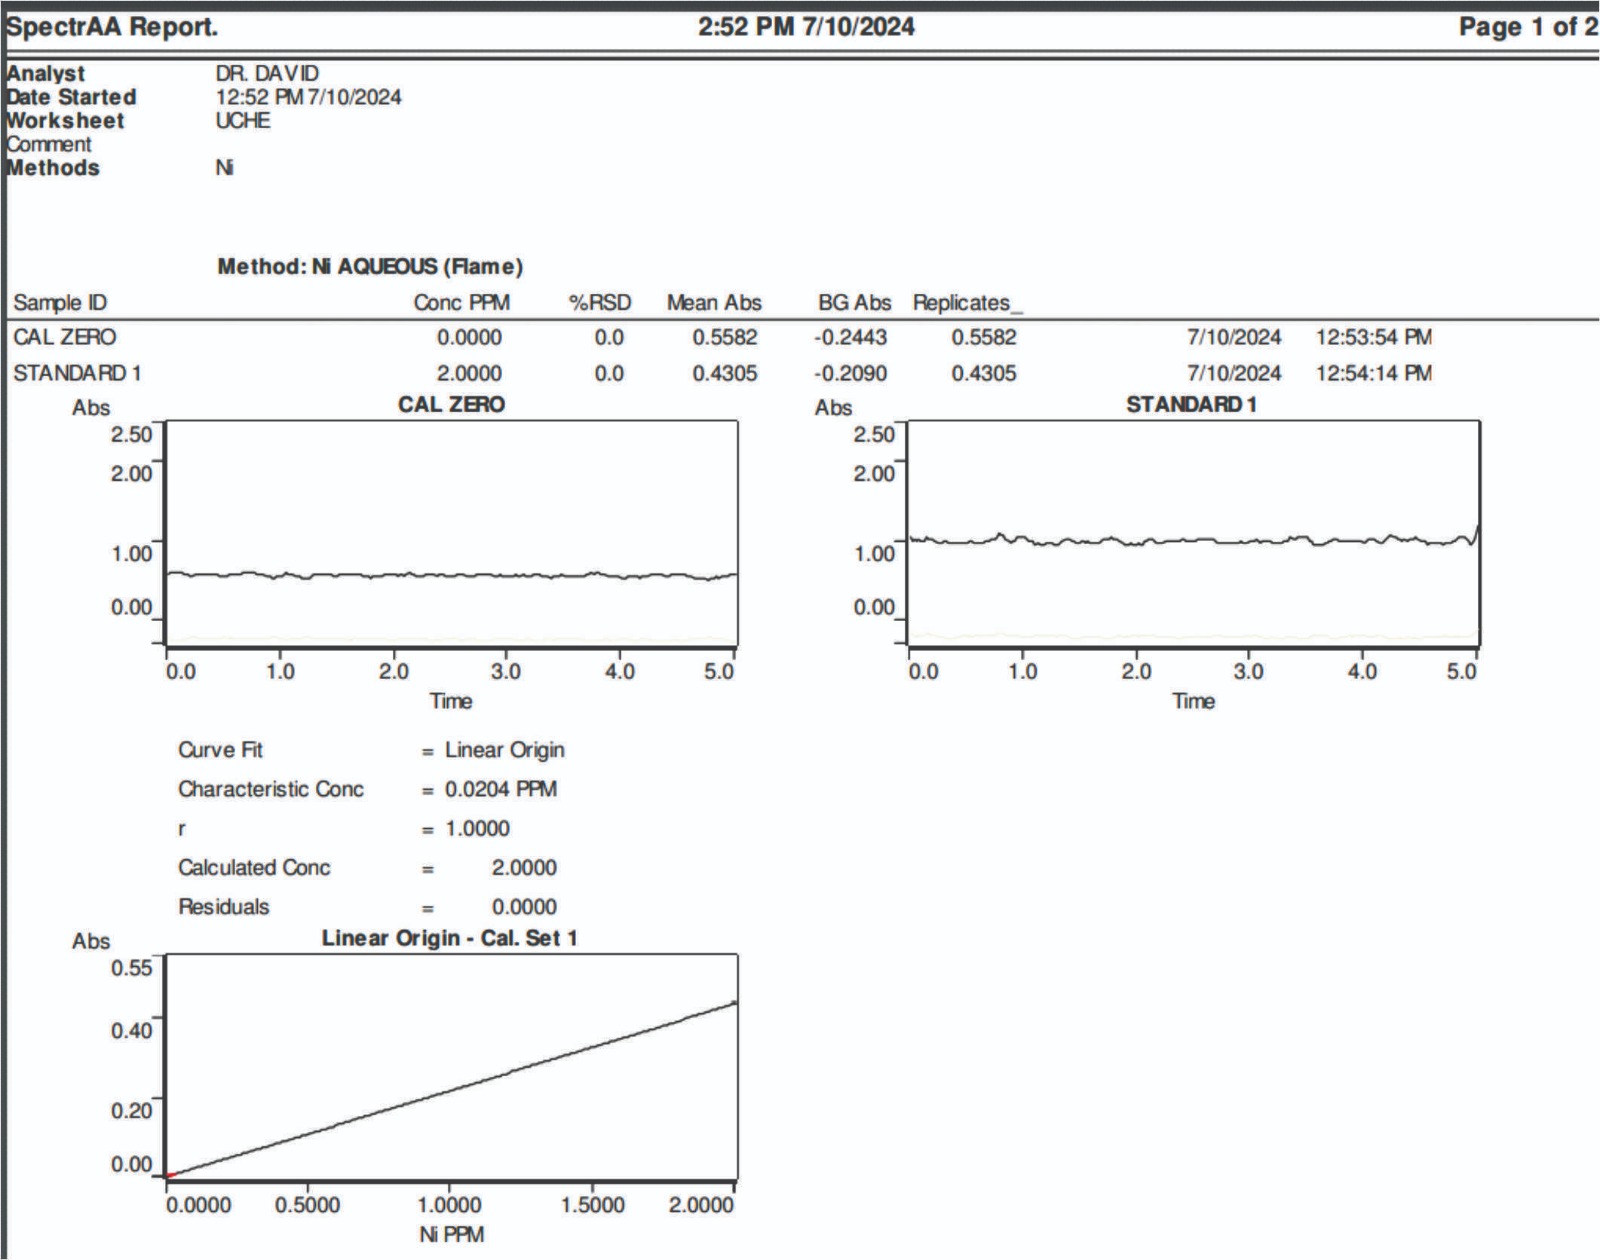This screenshot has height=1260, width=1600.
Task: Click the Method: Ni AQUEOUS (Flame) heading
Action: [370, 267]
